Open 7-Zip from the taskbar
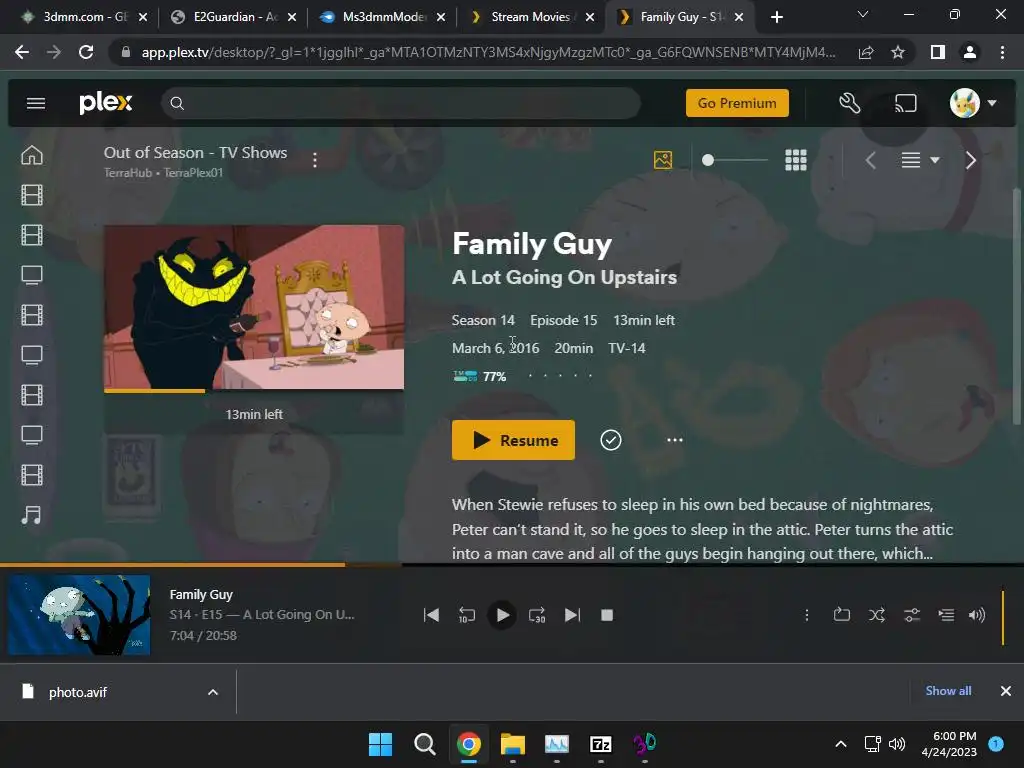This screenshot has height=768, width=1024. (x=600, y=744)
